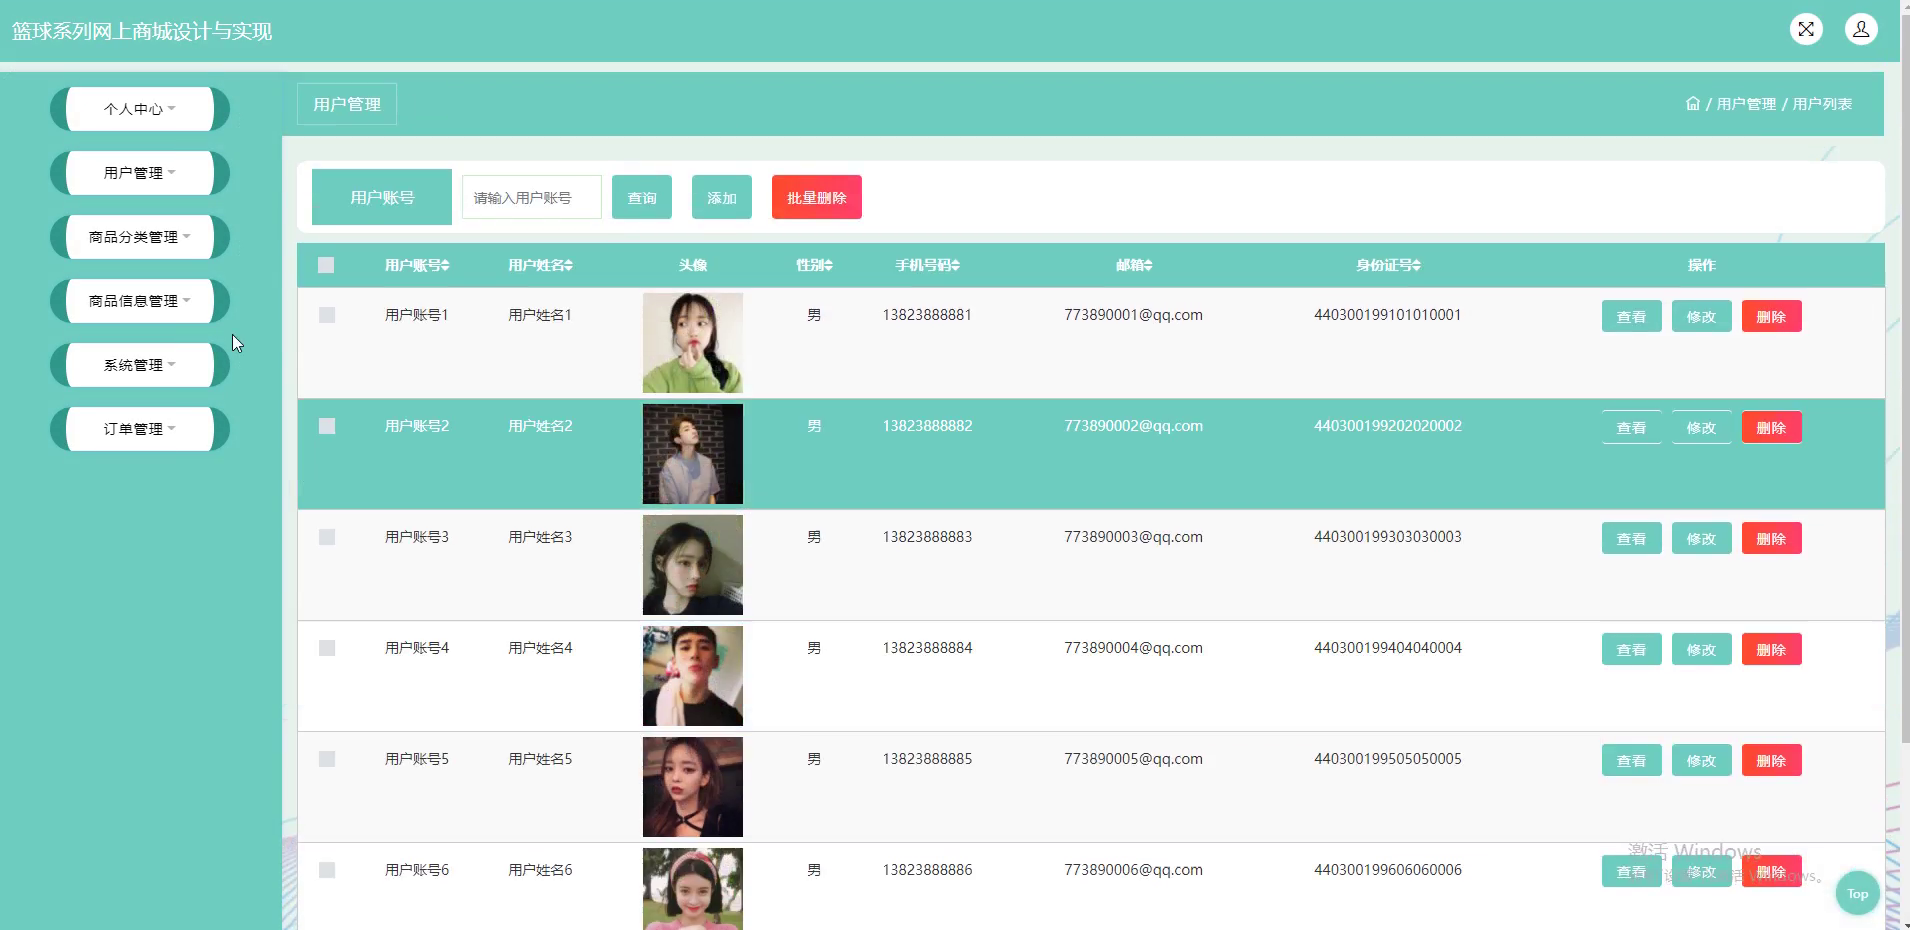Image resolution: width=1910 pixels, height=930 pixels.
Task: Expand the 商品分类管理 sidebar menu
Action: click(140, 237)
